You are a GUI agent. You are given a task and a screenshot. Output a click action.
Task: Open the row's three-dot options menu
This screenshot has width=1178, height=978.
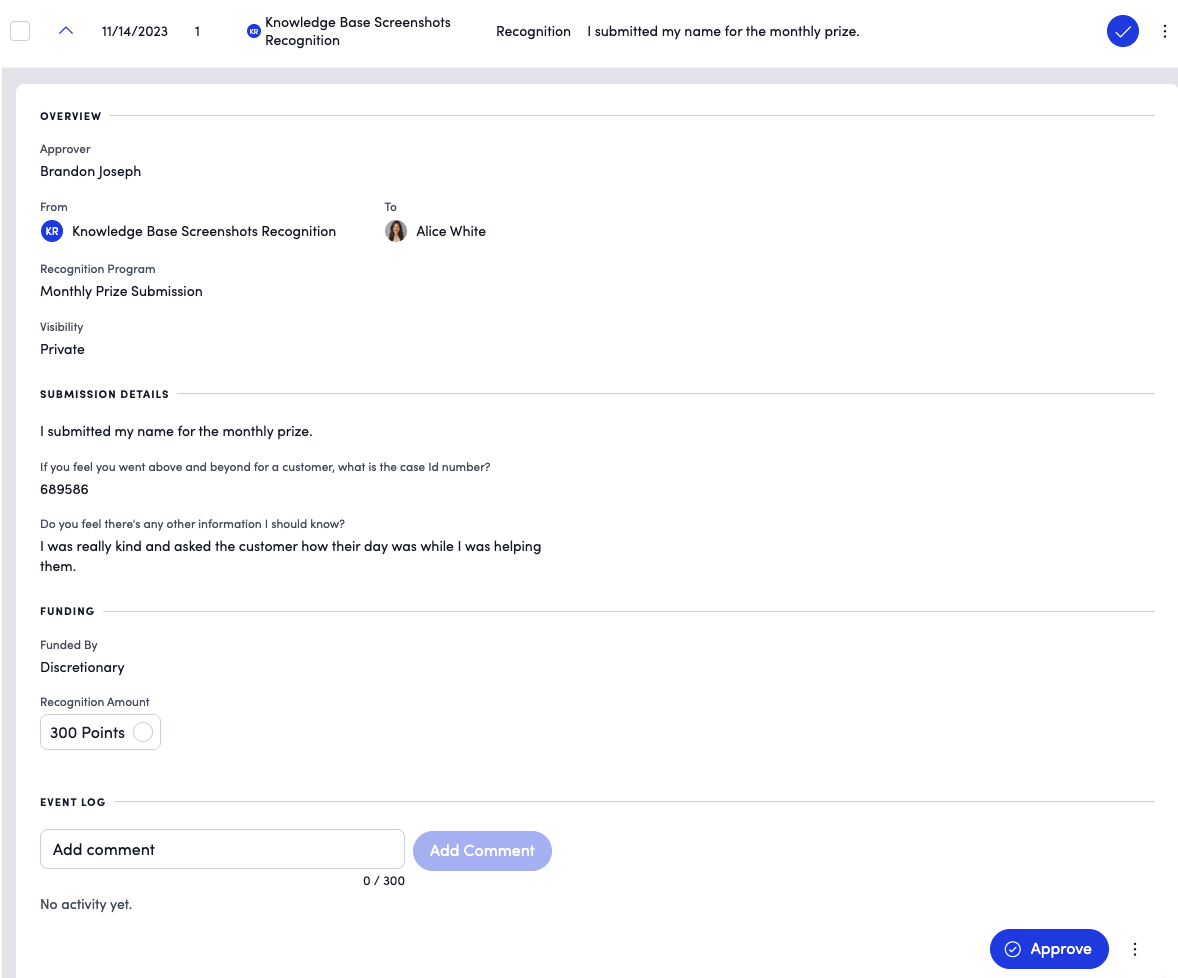(x=1164, y=31)
